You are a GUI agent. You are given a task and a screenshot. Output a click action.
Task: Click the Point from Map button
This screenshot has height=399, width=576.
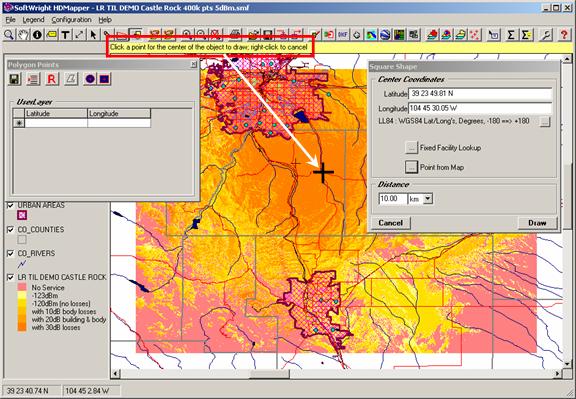pyautogui.click(x=411, y=167)
